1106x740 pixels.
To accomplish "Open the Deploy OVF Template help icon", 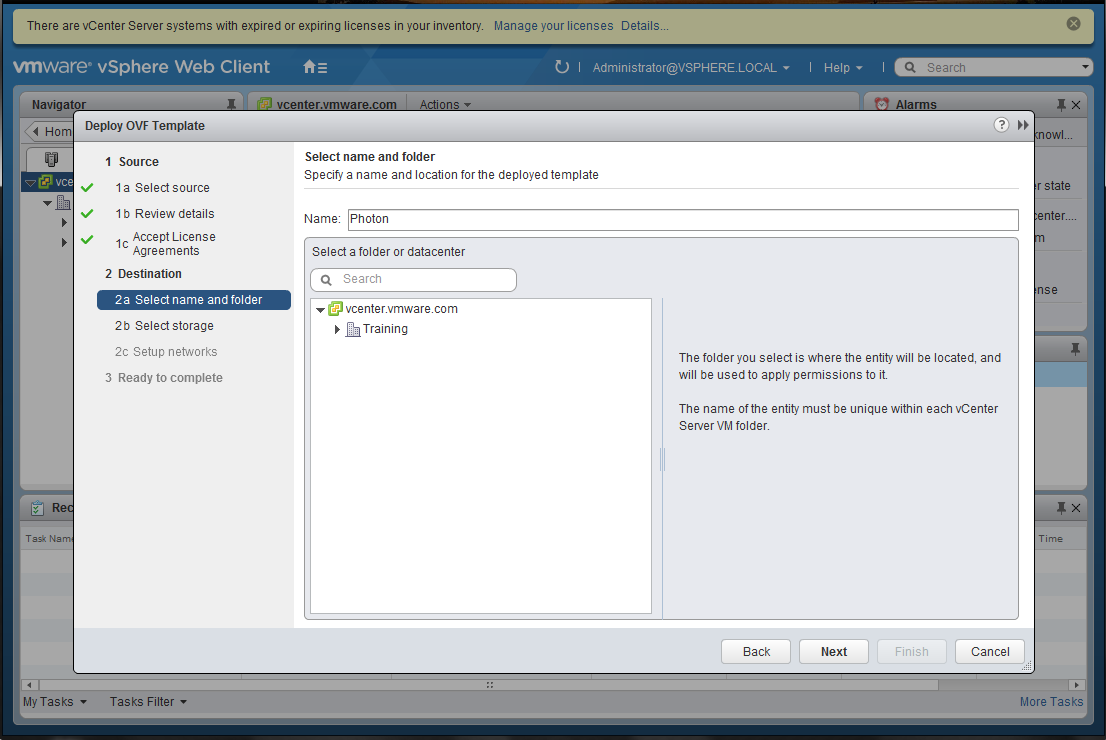I will point(1001,125).
